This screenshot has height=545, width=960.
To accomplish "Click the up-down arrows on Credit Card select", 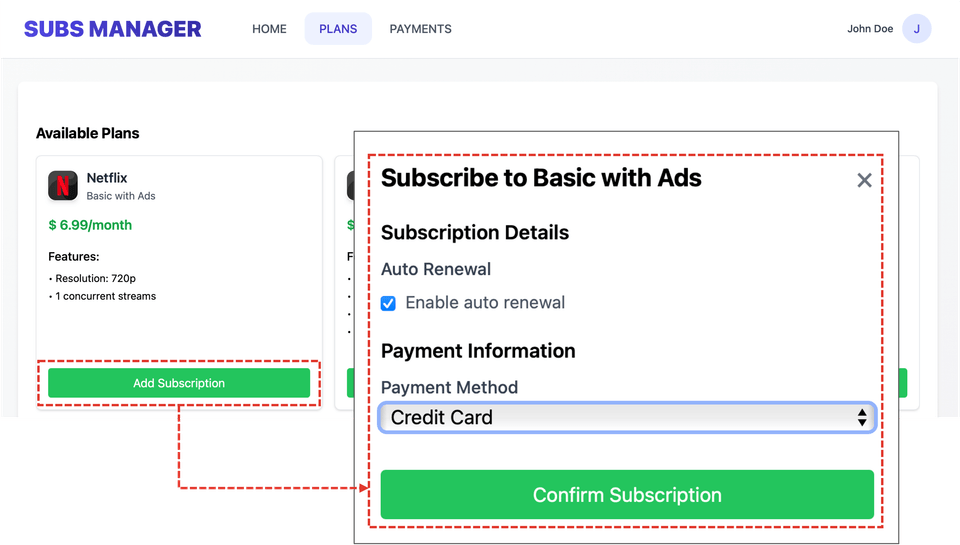I will (862, 417).
